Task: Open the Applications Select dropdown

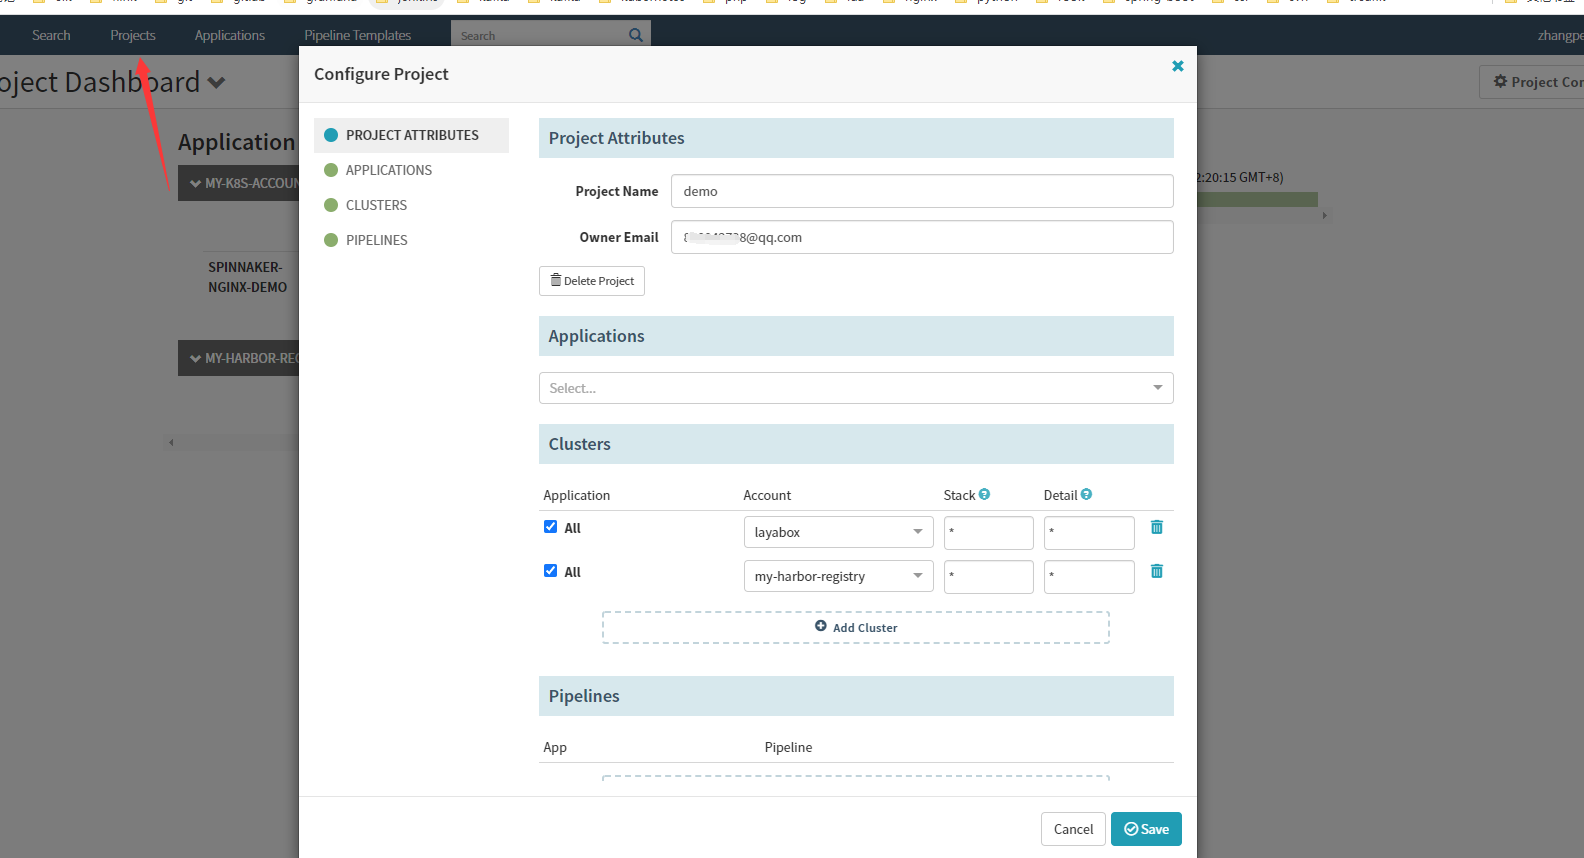Action: (x=856, y=388)
